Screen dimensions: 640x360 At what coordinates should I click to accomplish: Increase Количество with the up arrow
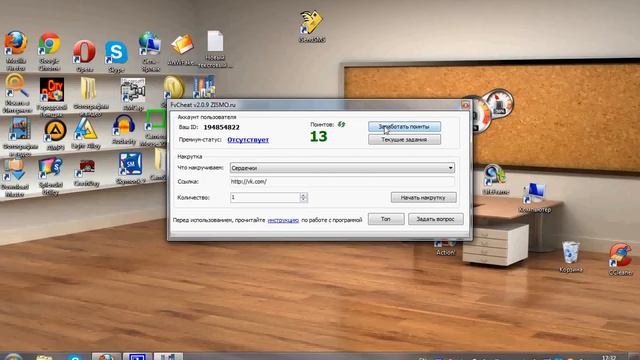tap(303, 195)
